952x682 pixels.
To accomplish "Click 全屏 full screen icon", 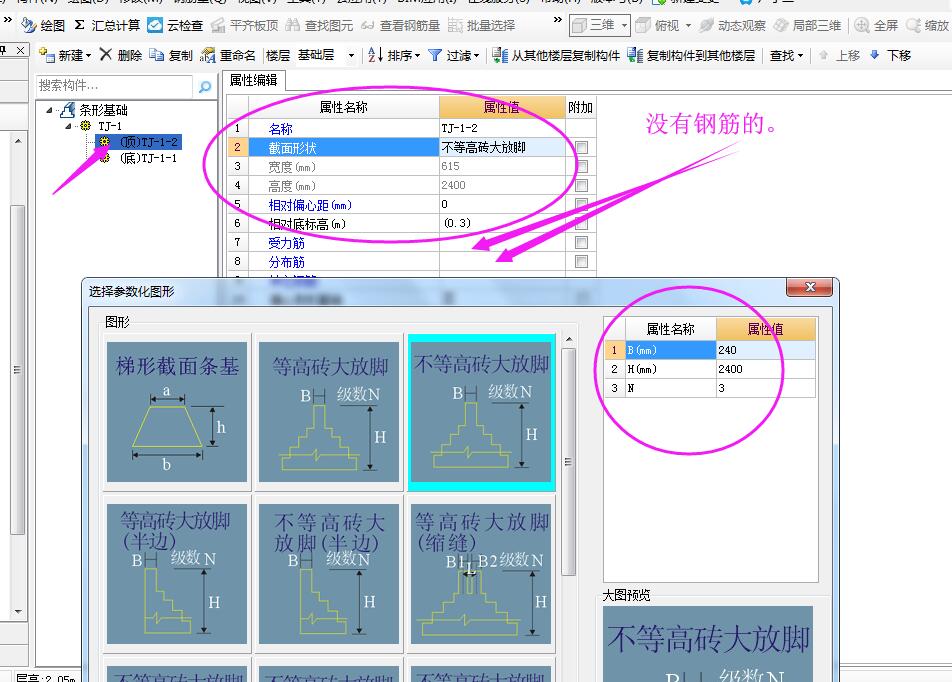I will pos(862,26).
